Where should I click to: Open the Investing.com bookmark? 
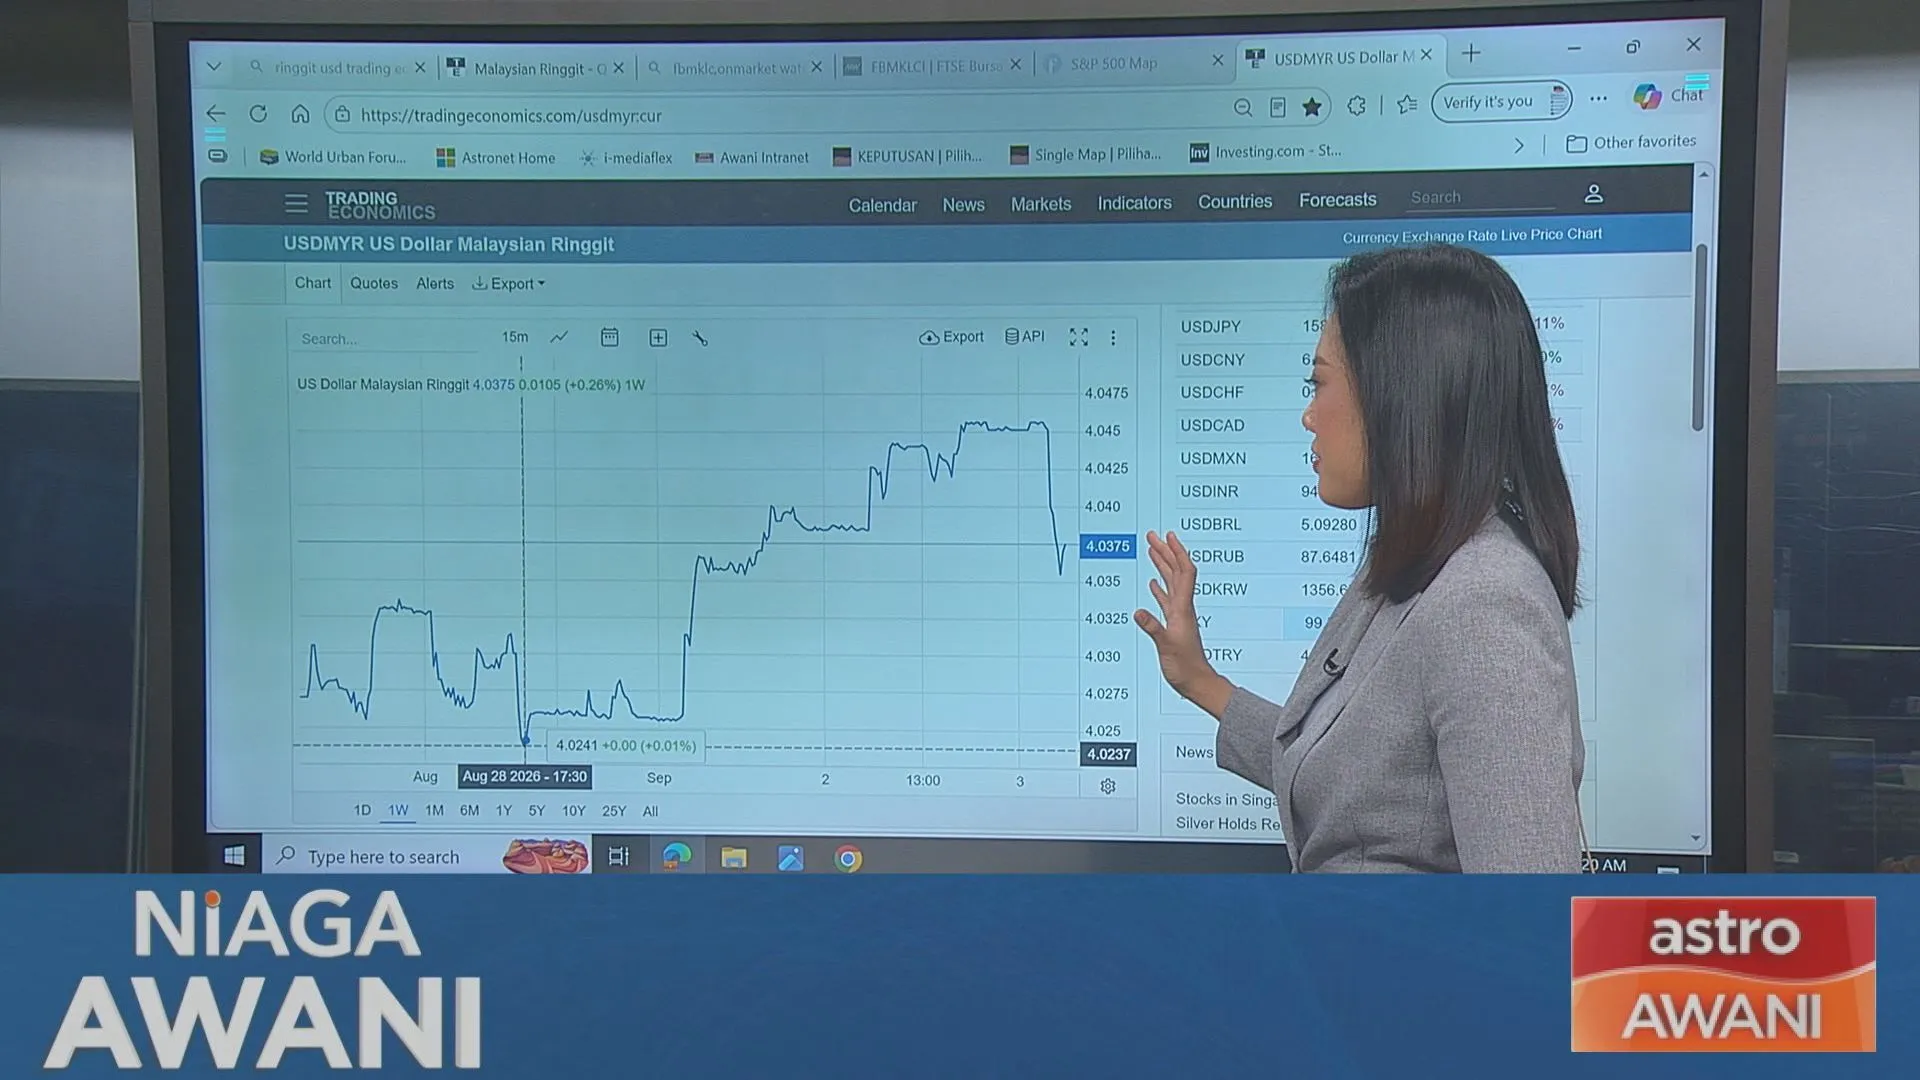pos(1265,151)
